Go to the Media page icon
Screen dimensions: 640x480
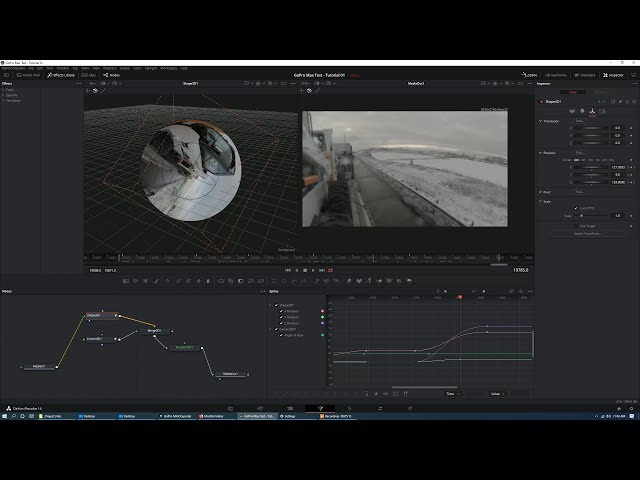230,408
